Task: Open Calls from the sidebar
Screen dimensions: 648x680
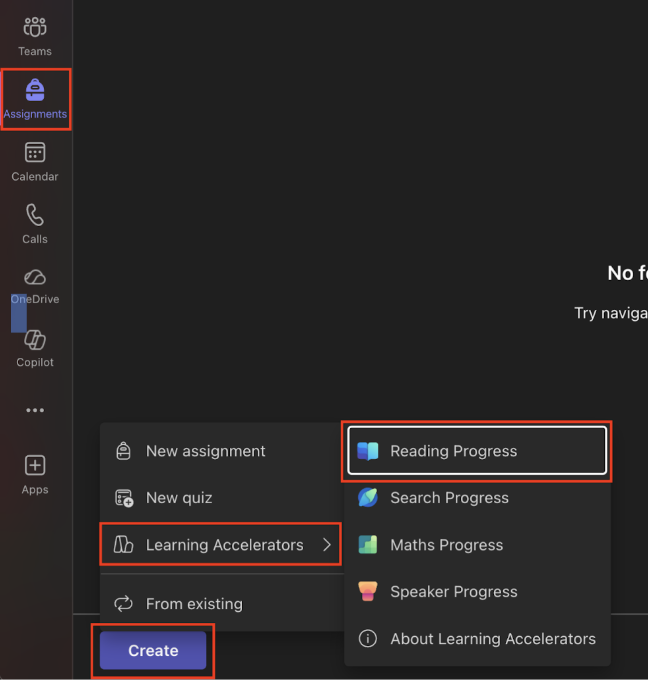Action: click(35, 224)
